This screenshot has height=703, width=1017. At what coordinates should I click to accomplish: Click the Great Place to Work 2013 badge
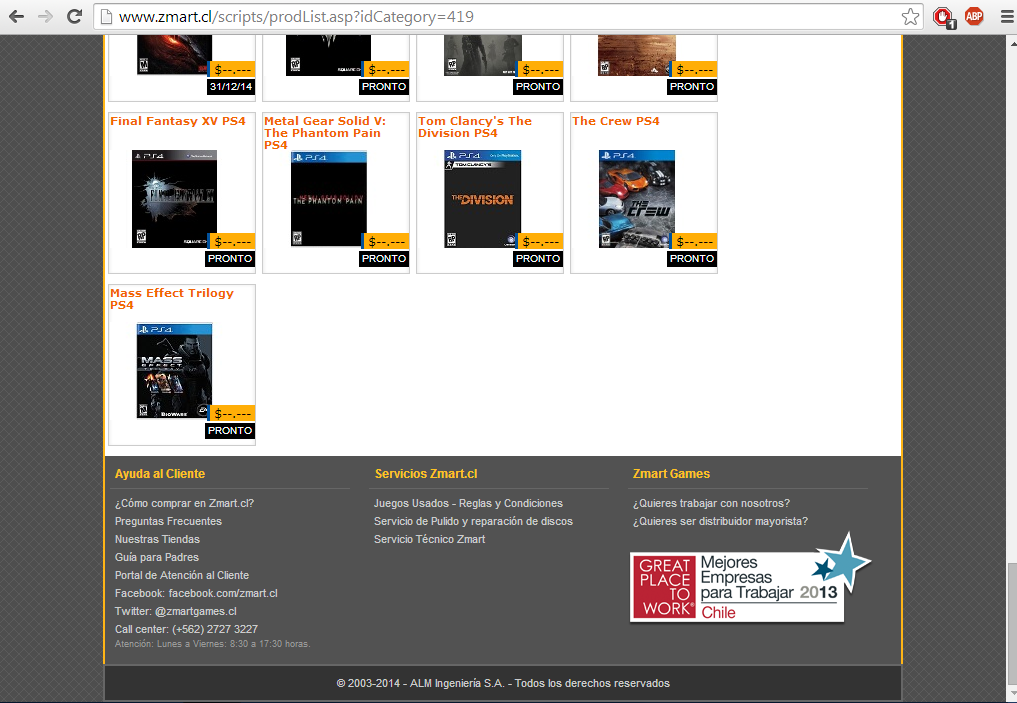click(x=750, y=578)
